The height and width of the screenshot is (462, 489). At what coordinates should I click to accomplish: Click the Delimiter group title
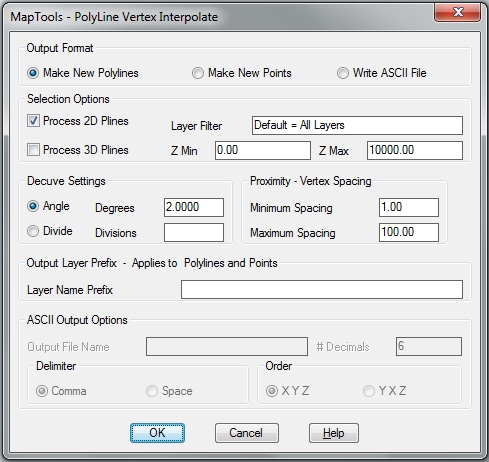coord(56,366)
